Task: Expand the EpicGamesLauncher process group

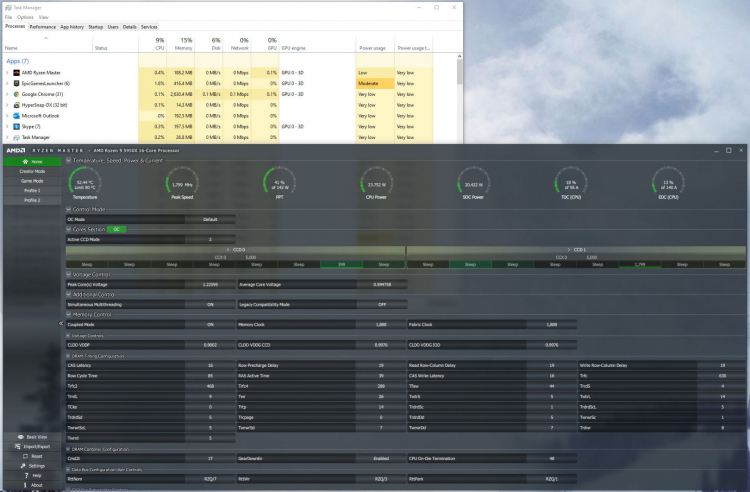Action: (x=7, y=84)
